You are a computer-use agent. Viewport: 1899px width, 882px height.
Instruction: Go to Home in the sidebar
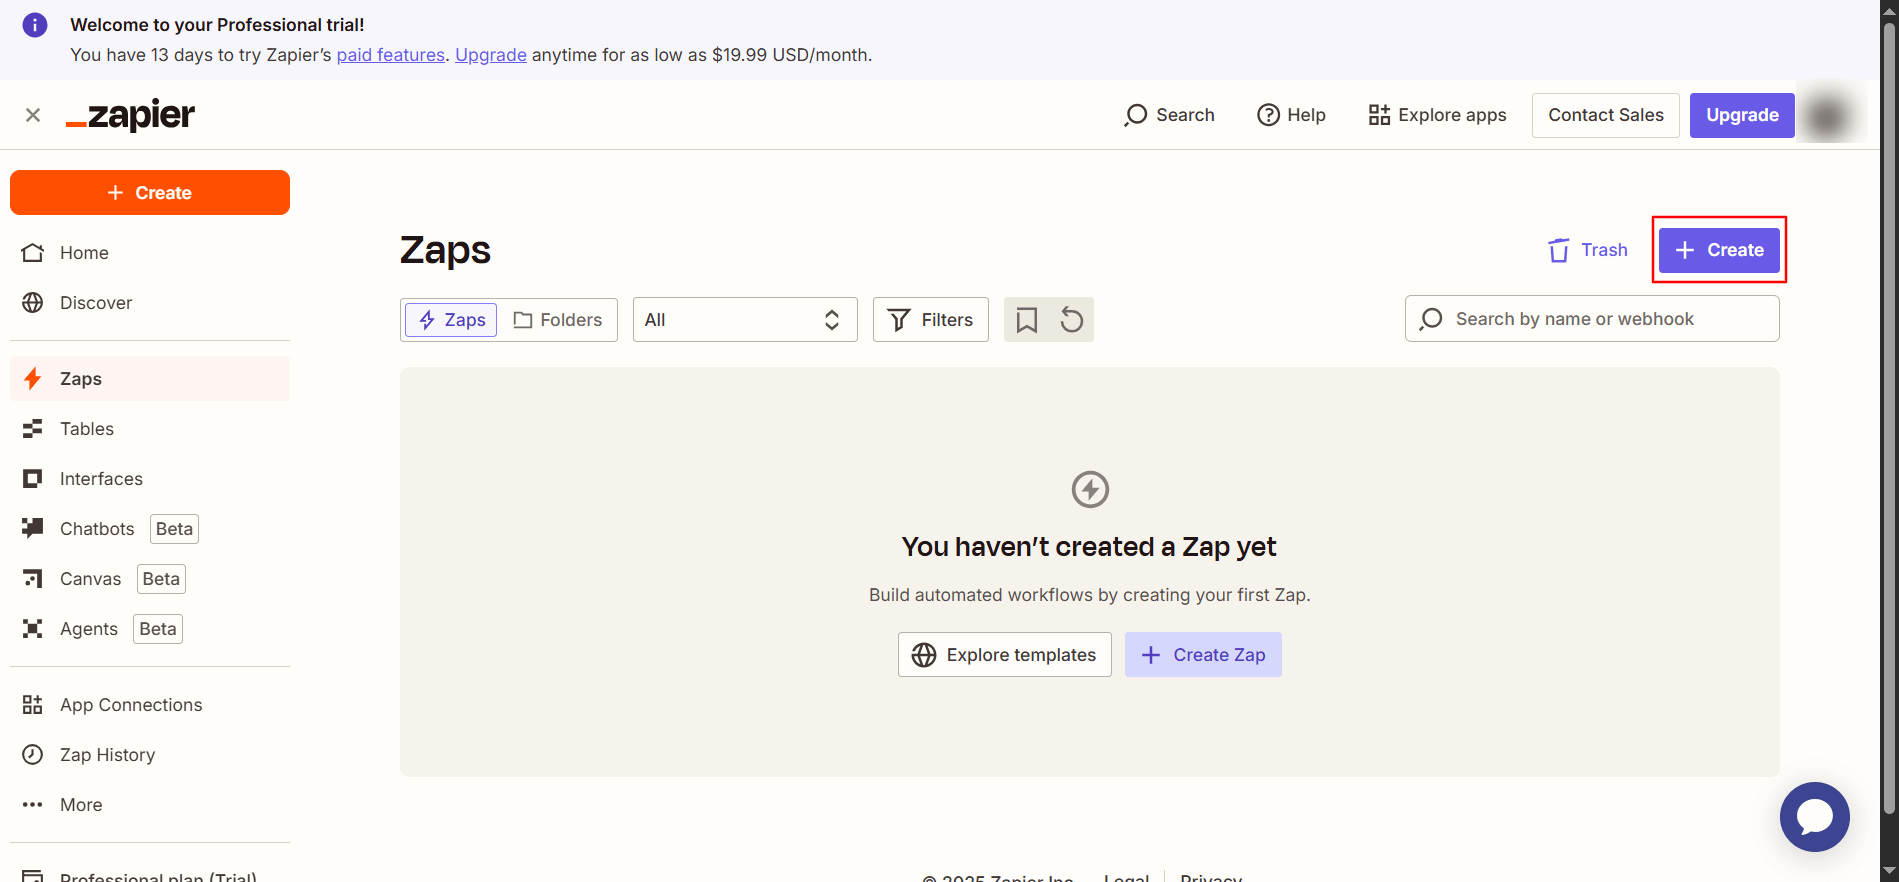(150, 253)
